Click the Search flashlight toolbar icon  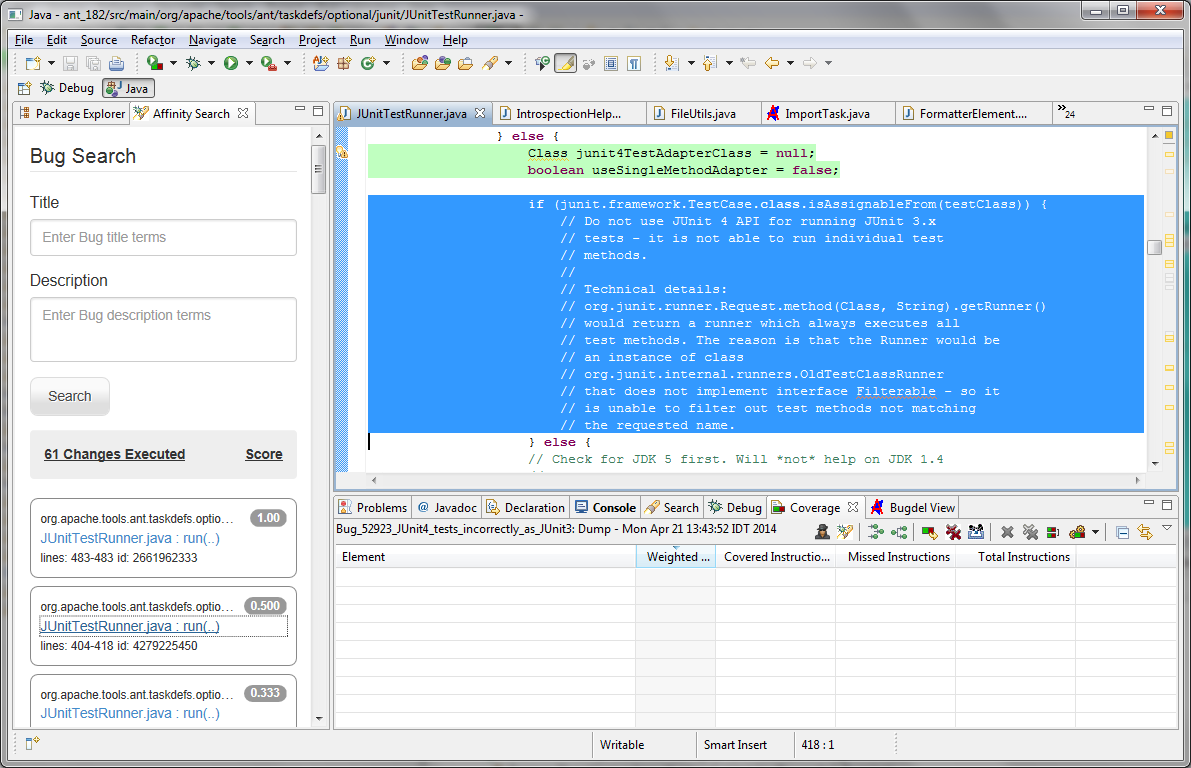490,63
